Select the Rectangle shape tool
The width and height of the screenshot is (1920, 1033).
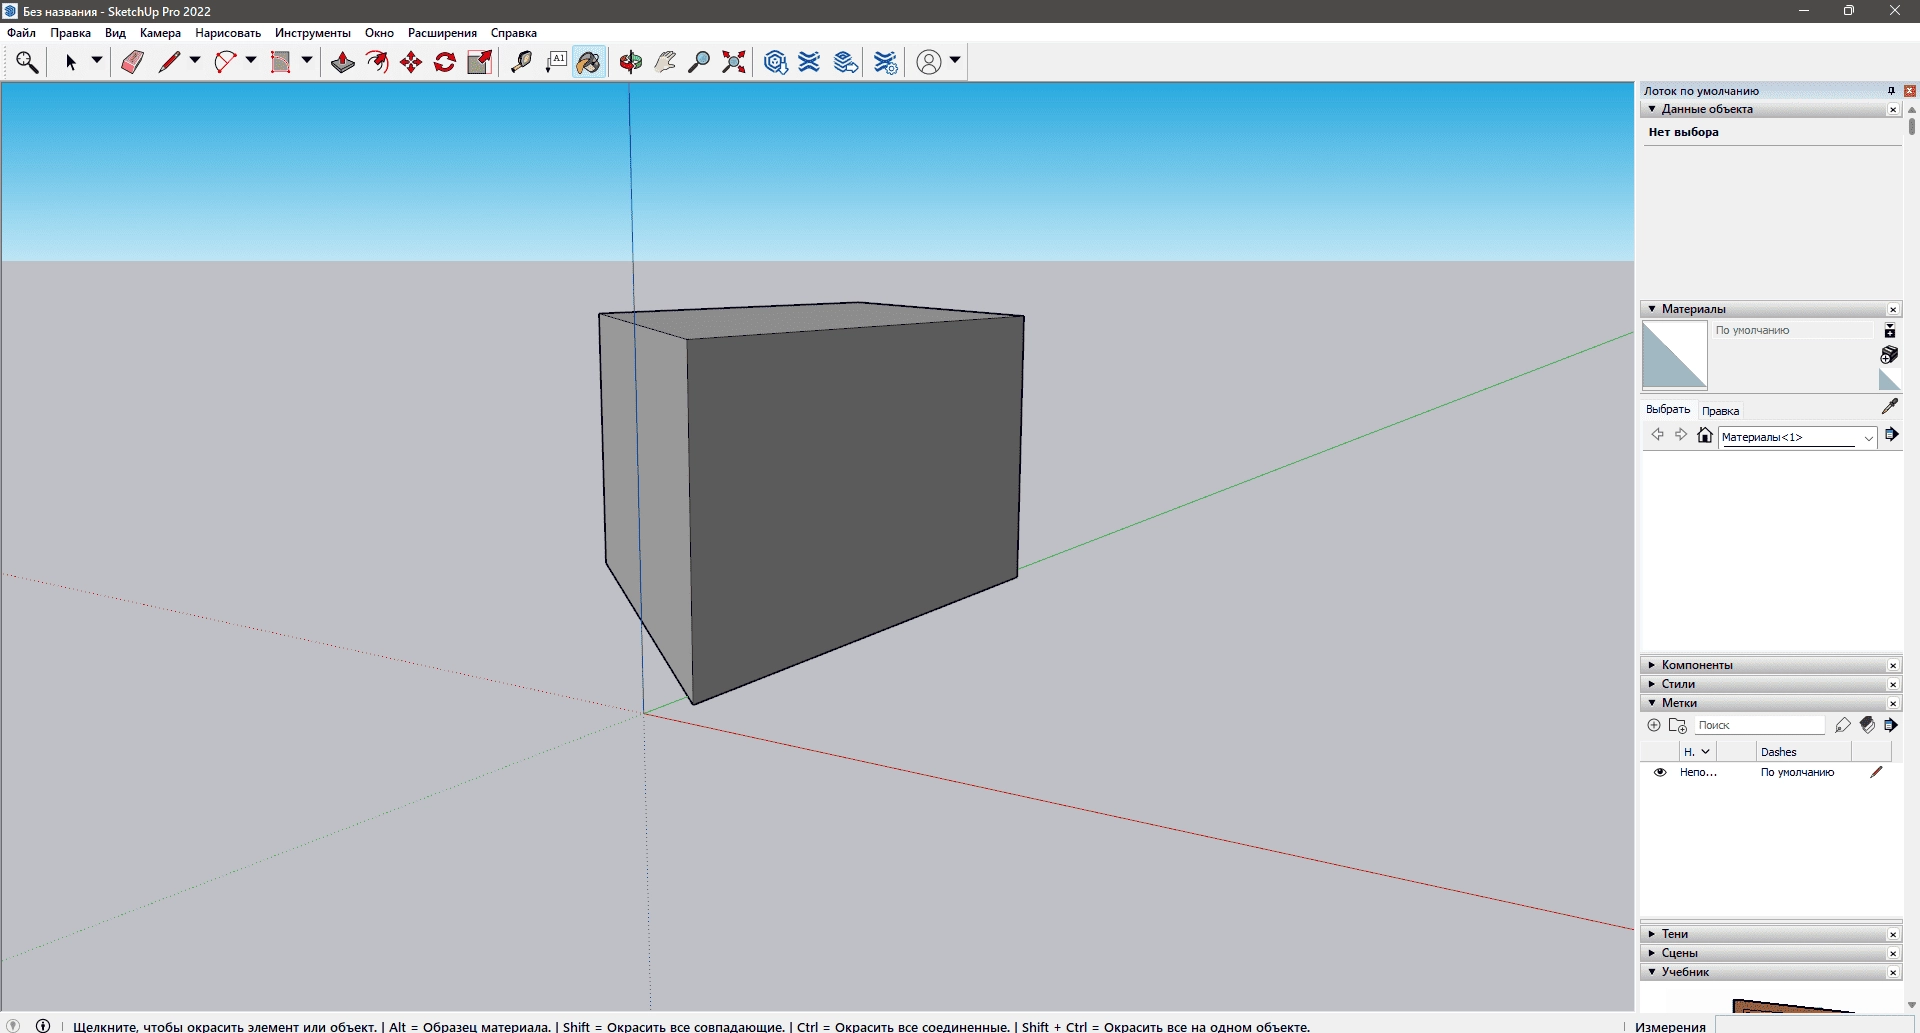pyautogui.click(x=281, y=62)
